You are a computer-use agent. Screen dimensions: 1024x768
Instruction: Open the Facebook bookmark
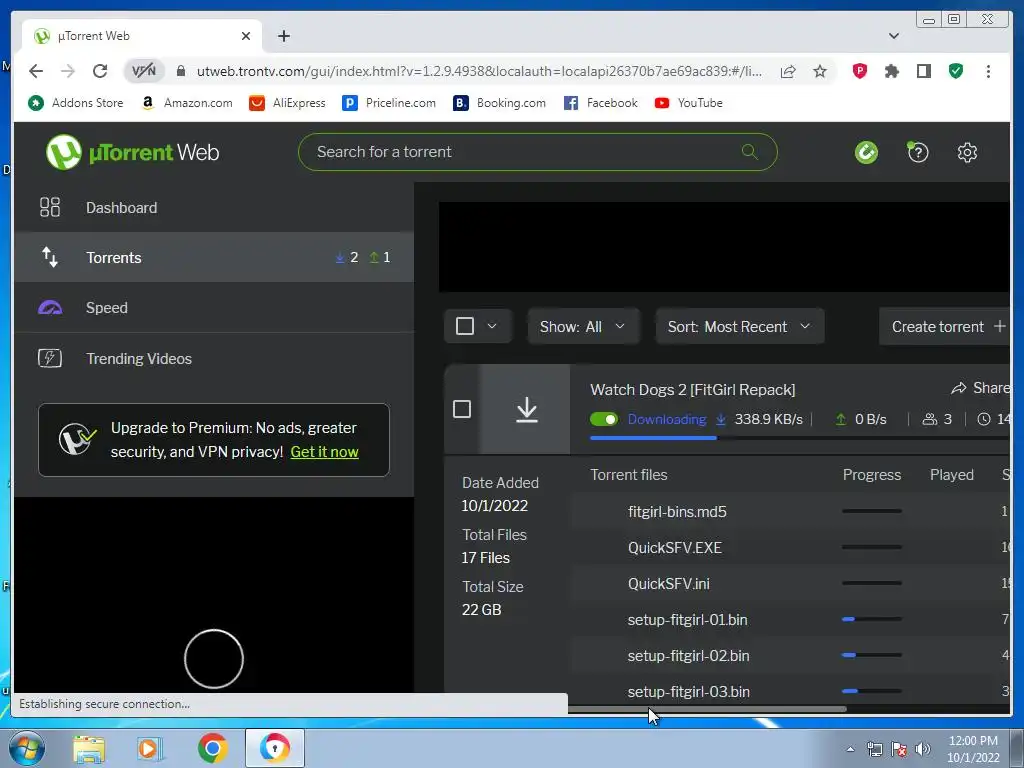pyautogui.click(x=600, y=103)
